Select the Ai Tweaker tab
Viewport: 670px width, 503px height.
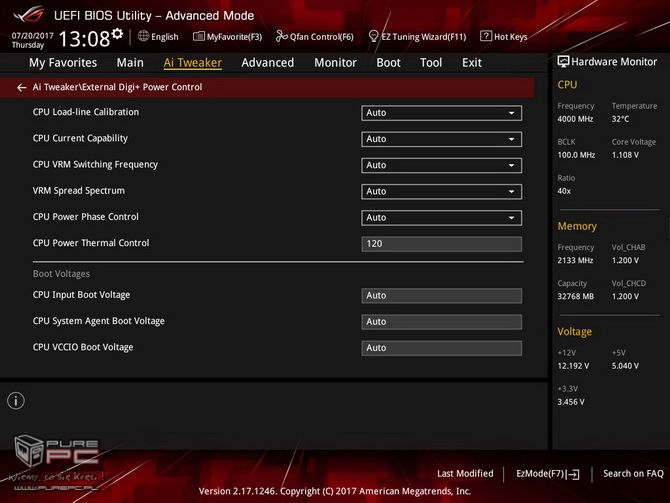(193, 63)
